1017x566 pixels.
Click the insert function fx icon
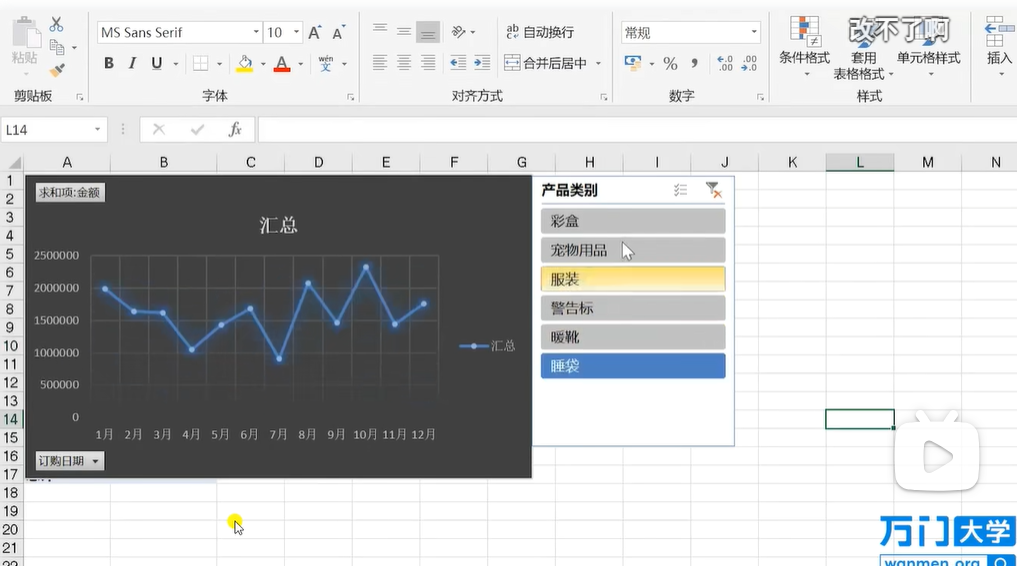(x=235, y=130)
